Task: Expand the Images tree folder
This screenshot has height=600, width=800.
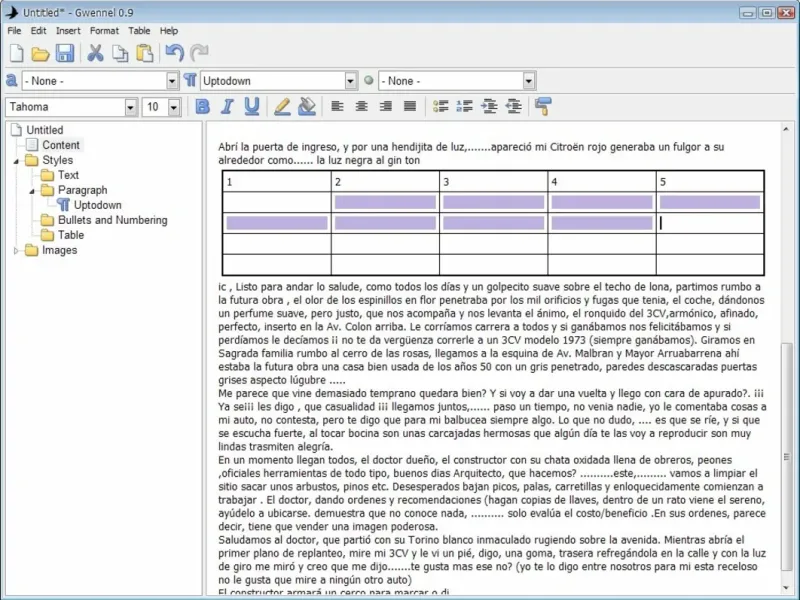Action: [x=16, y=251]
